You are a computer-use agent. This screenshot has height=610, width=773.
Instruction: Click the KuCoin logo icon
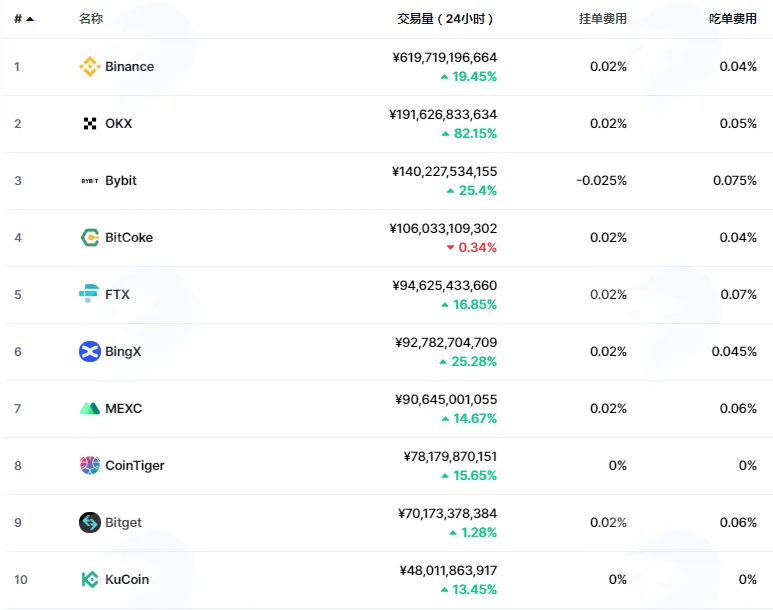pyautogui.click(x=90, y=579)
